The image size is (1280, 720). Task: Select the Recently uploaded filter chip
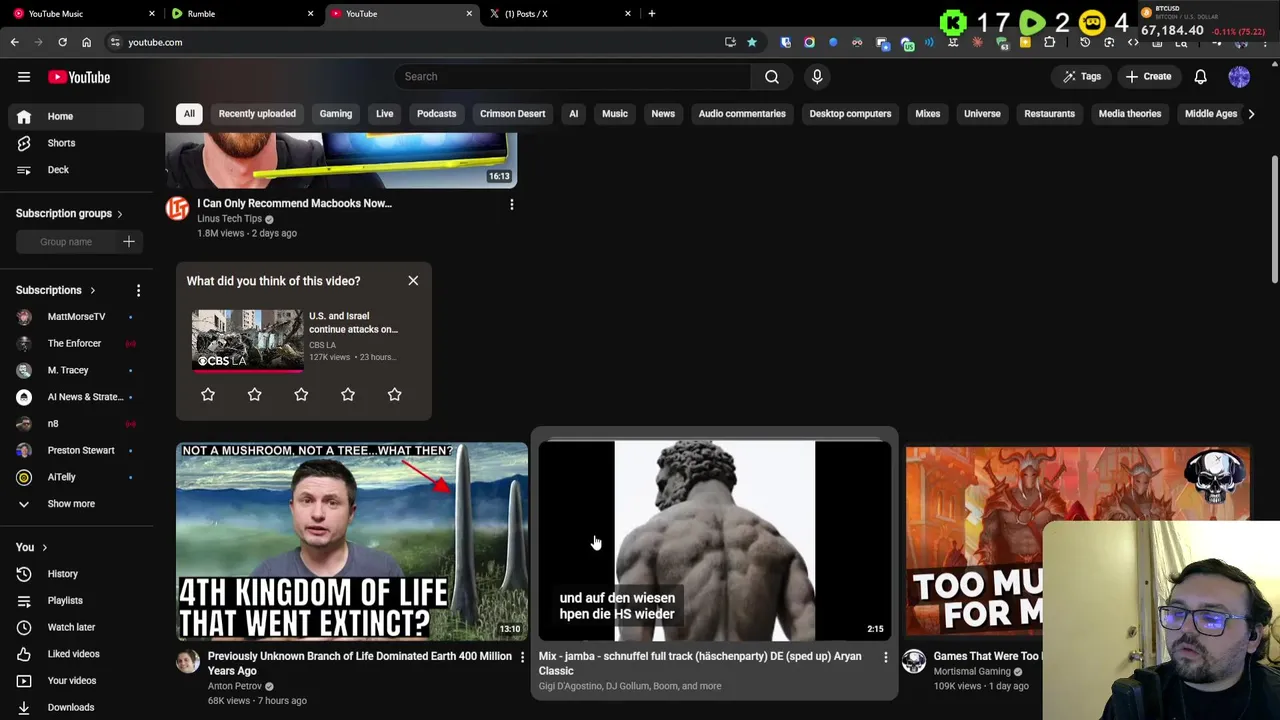[x=257, y=114]
